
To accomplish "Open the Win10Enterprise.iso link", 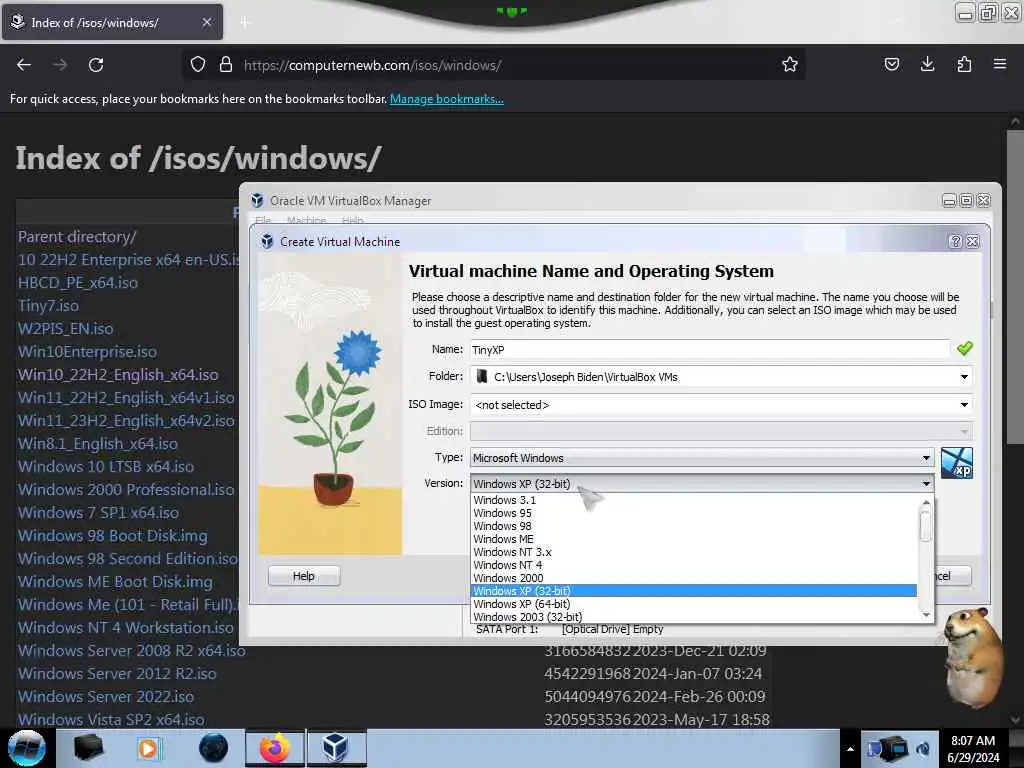I will 88,351.
